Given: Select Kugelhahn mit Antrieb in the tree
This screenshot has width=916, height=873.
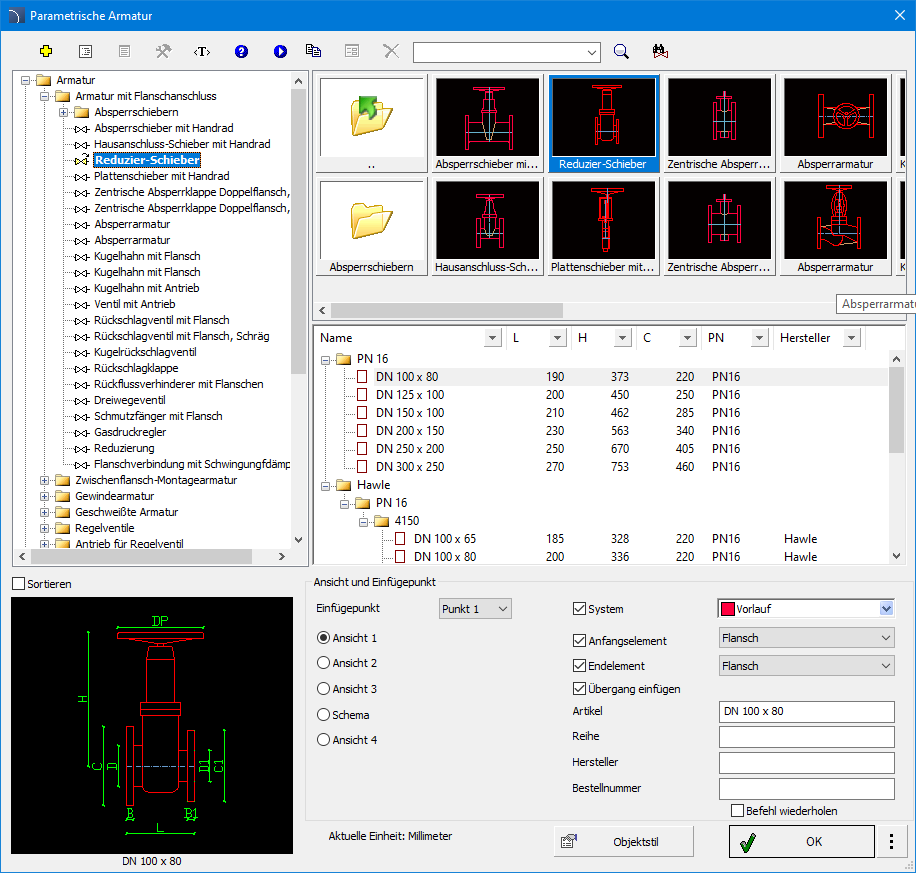Looking at the screenshot, I should [146, 288].
